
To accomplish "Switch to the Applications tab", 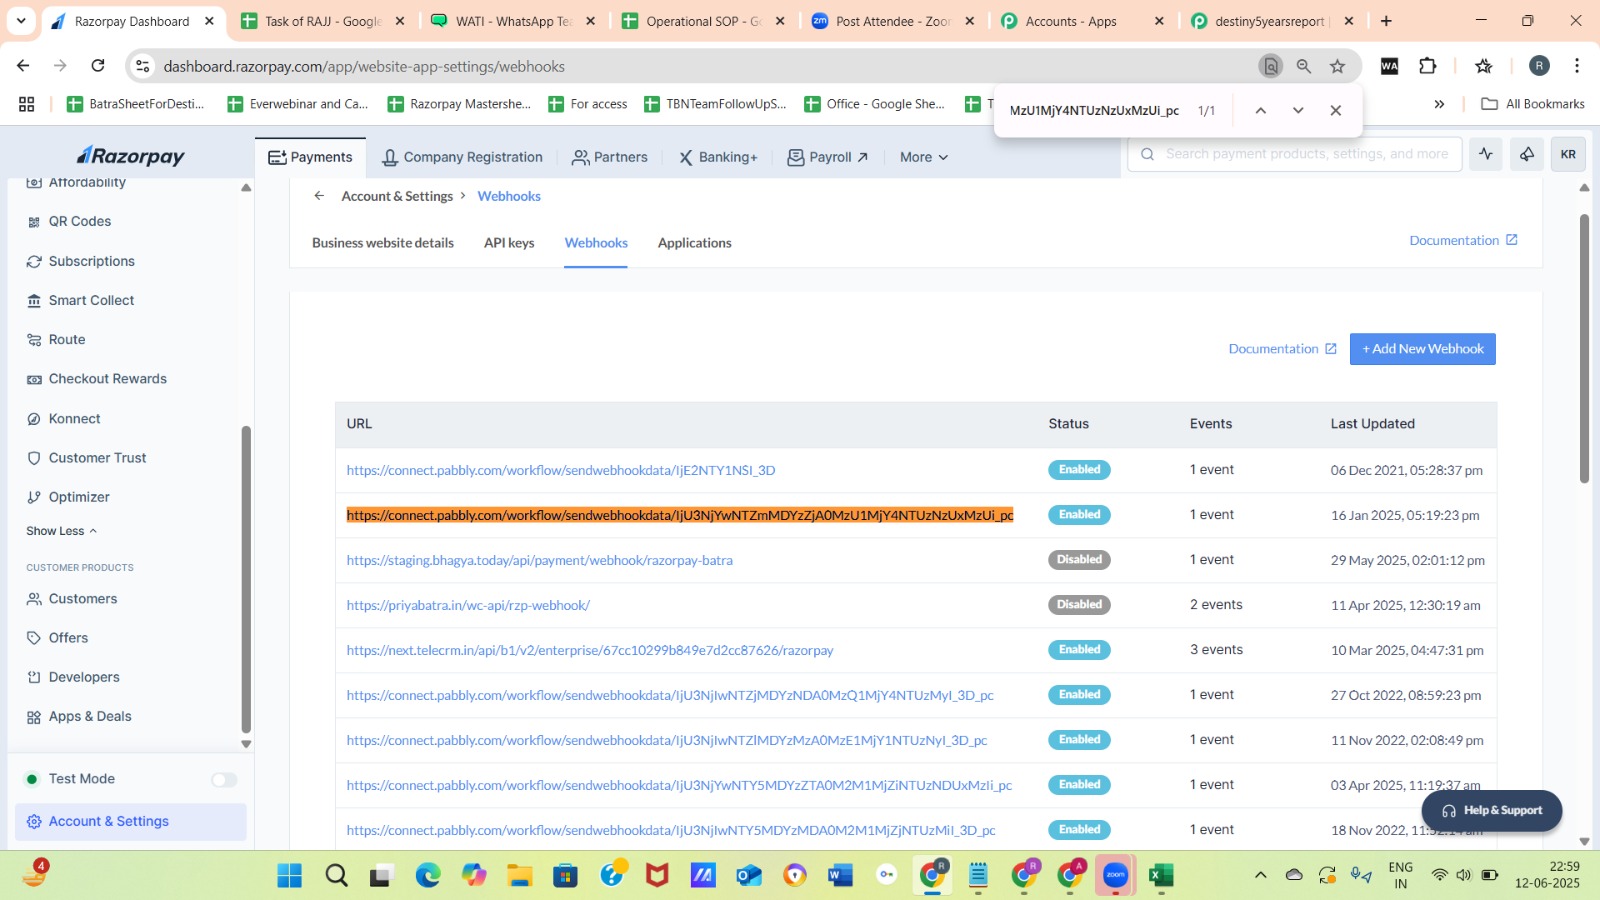I will [695, 243].
